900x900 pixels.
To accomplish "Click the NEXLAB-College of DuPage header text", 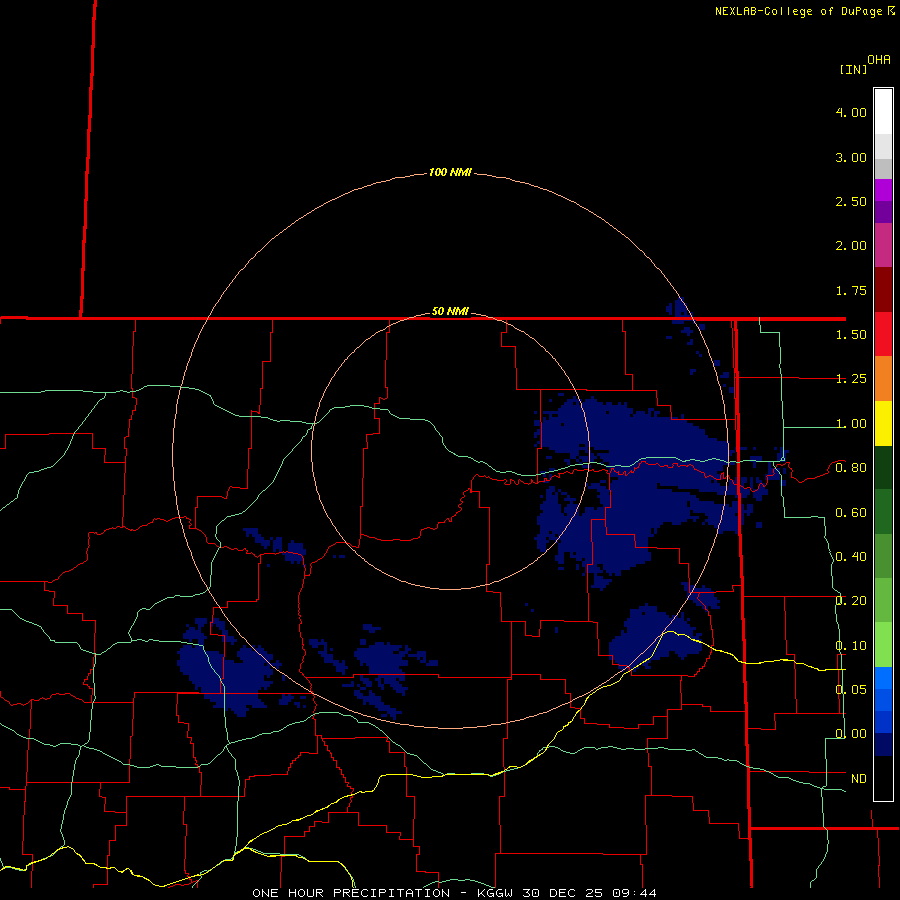I will tap(798, 11).
